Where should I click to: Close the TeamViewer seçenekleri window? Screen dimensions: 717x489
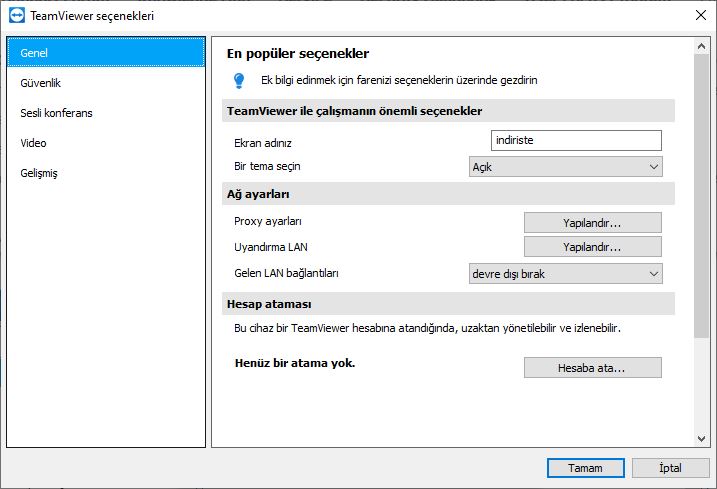[x=701, y=15]
